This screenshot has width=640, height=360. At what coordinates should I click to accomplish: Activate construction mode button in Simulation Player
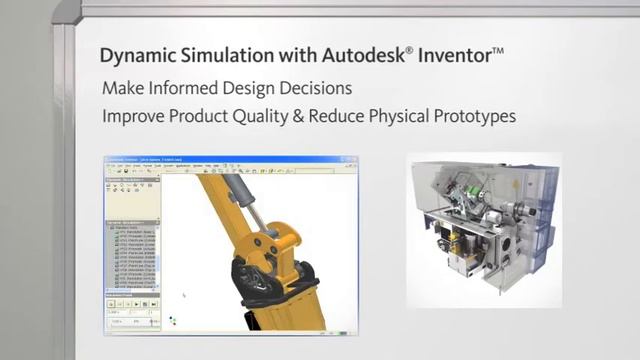point(111,304)
